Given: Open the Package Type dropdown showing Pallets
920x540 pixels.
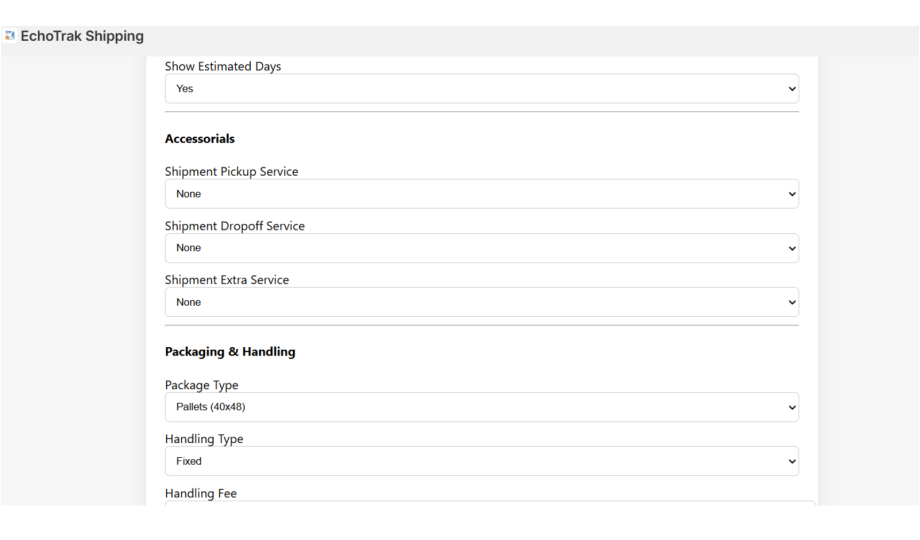Looking at the screenshot, I should tap(481, 407).
